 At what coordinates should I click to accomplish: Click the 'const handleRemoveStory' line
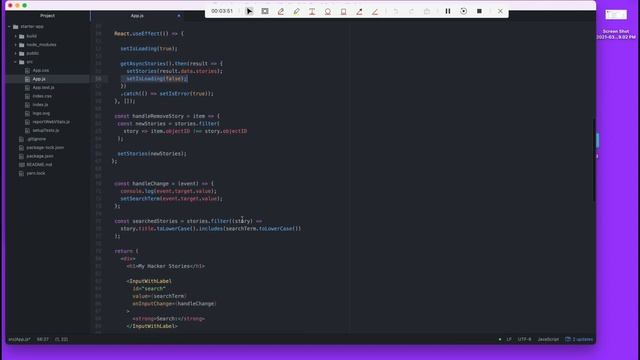[x=167, y=116]
